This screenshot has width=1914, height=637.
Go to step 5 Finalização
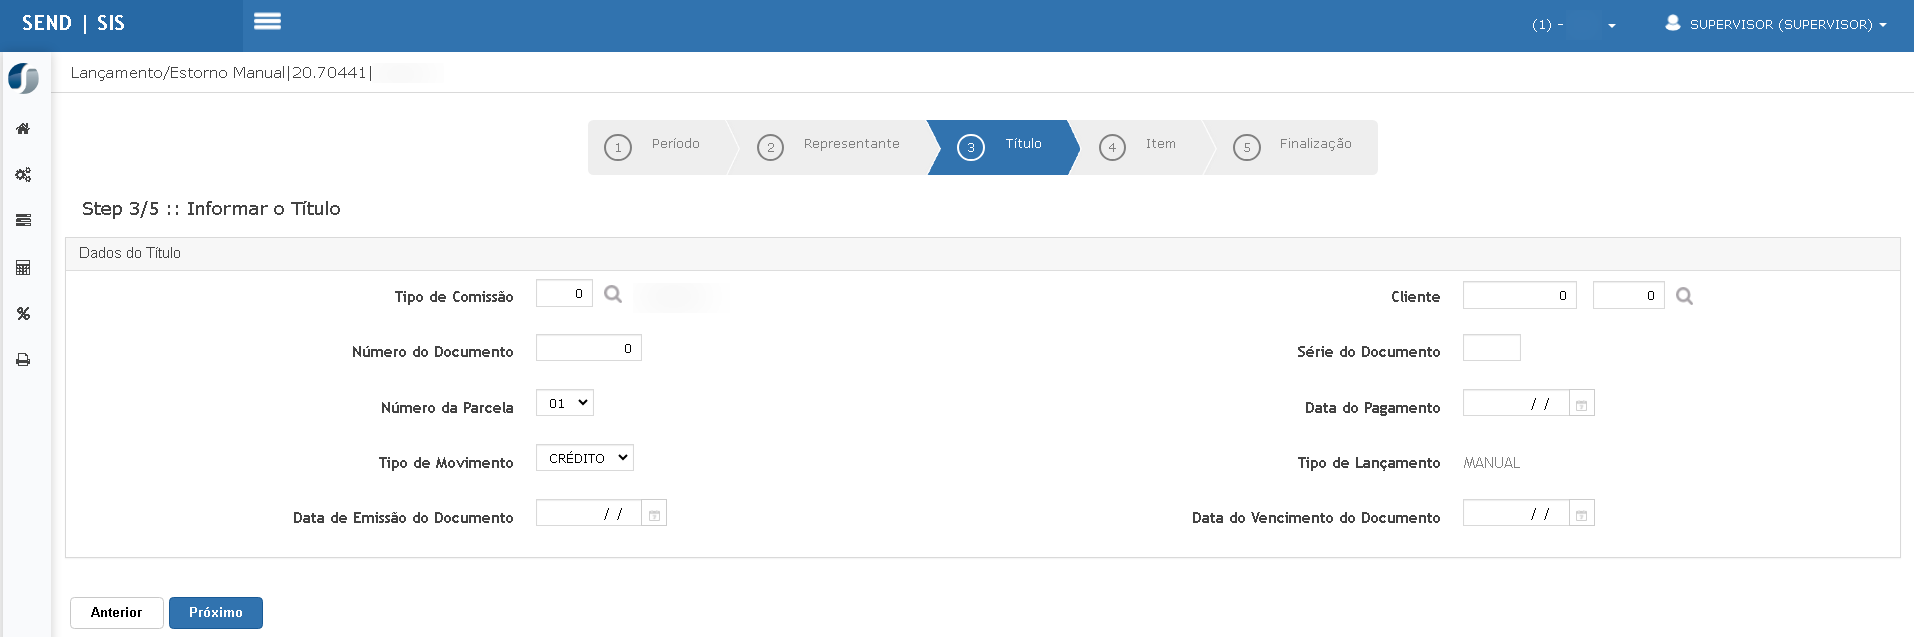[x=1295, y=147]
